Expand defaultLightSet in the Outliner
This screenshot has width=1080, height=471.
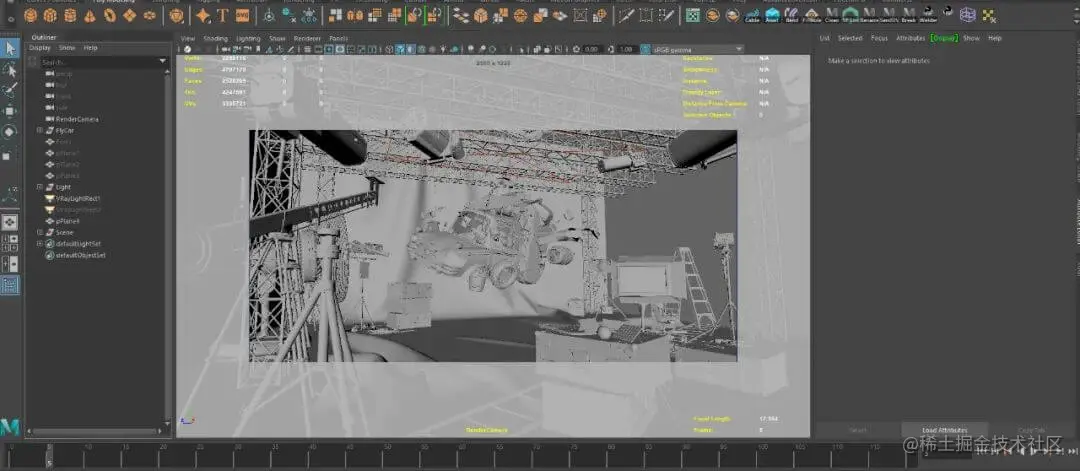(40, 244)
